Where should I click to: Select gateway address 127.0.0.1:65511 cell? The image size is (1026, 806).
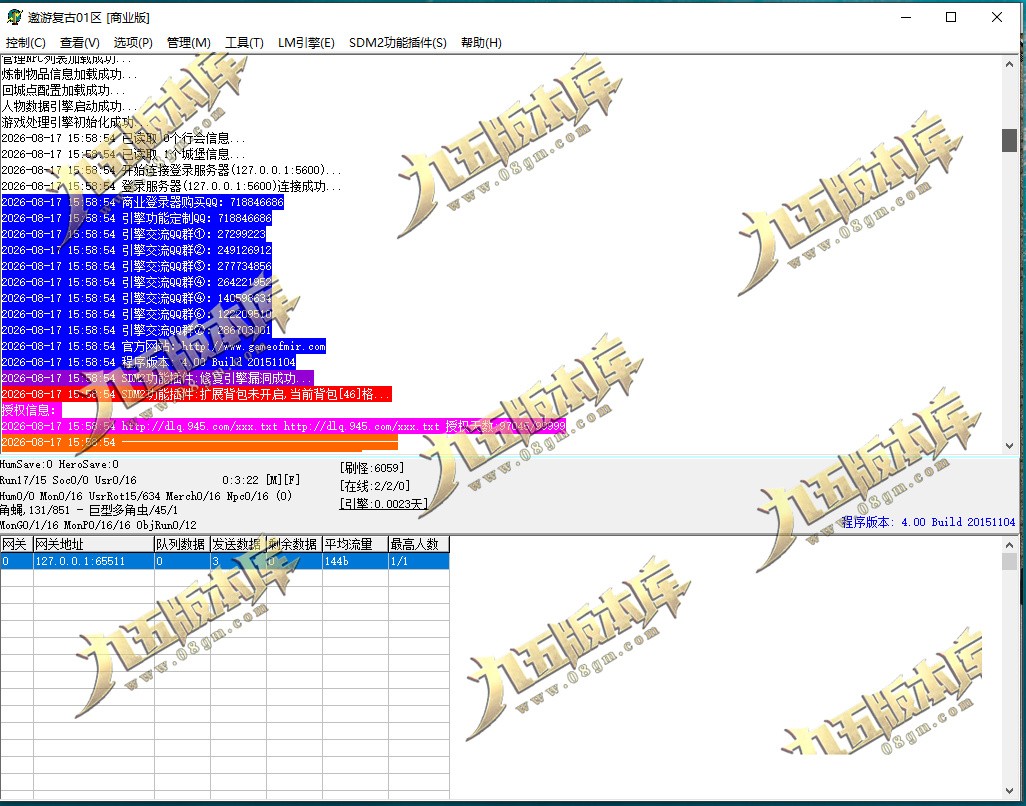pos(94,561)
